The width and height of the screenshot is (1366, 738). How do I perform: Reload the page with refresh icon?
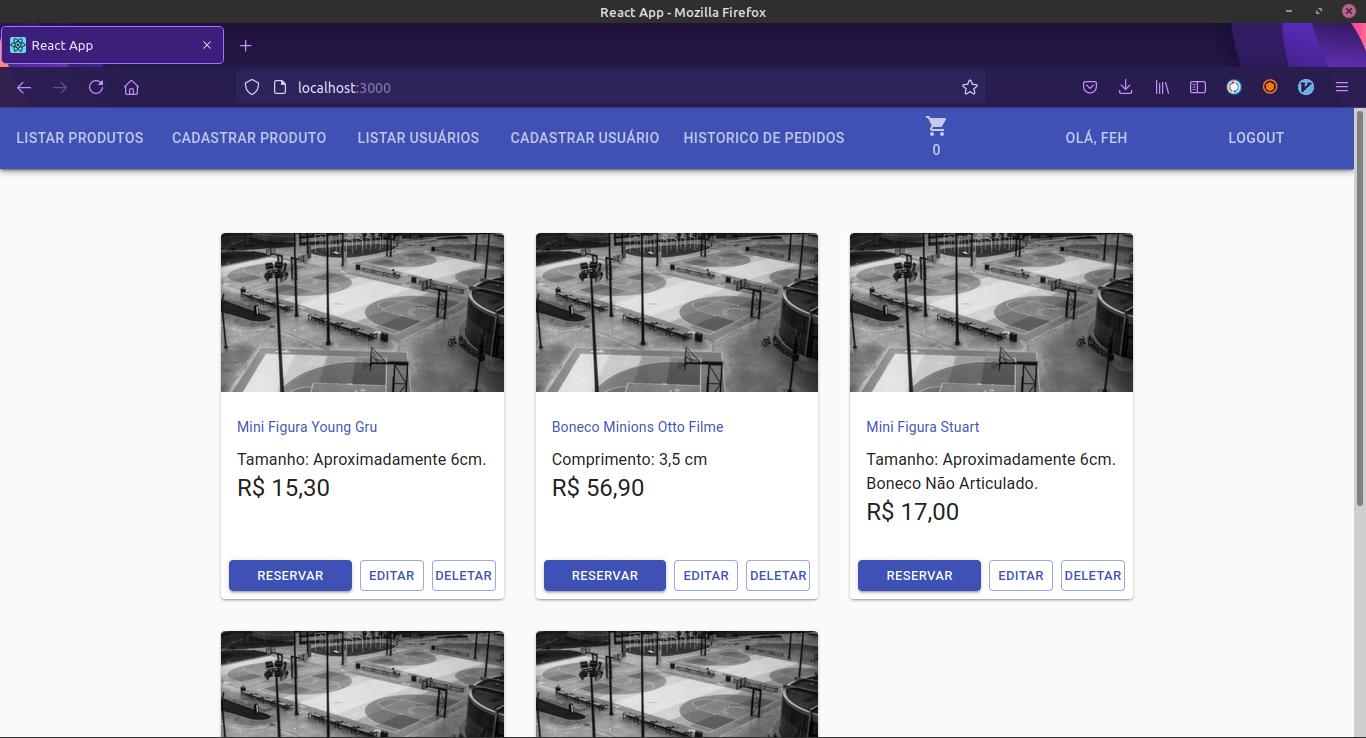click(96, 88)
